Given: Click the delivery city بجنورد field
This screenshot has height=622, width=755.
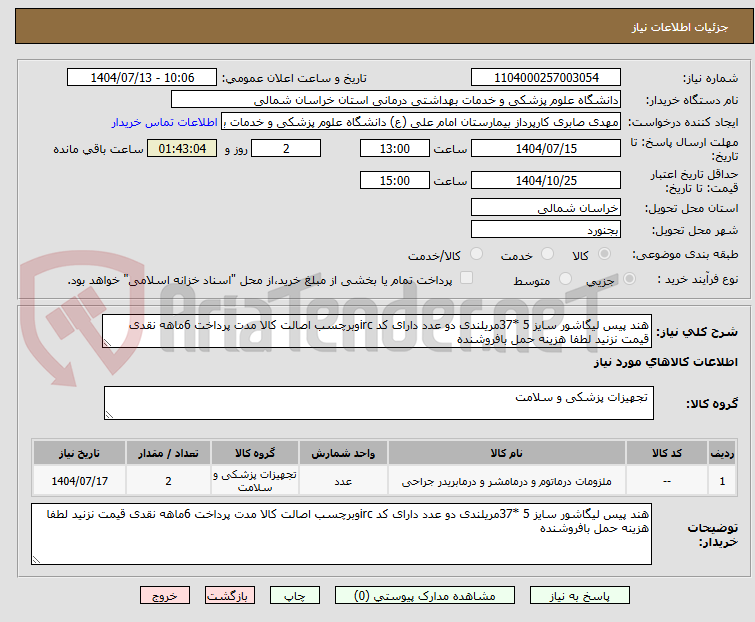Looking at the screenshot, I should point(546,230).
